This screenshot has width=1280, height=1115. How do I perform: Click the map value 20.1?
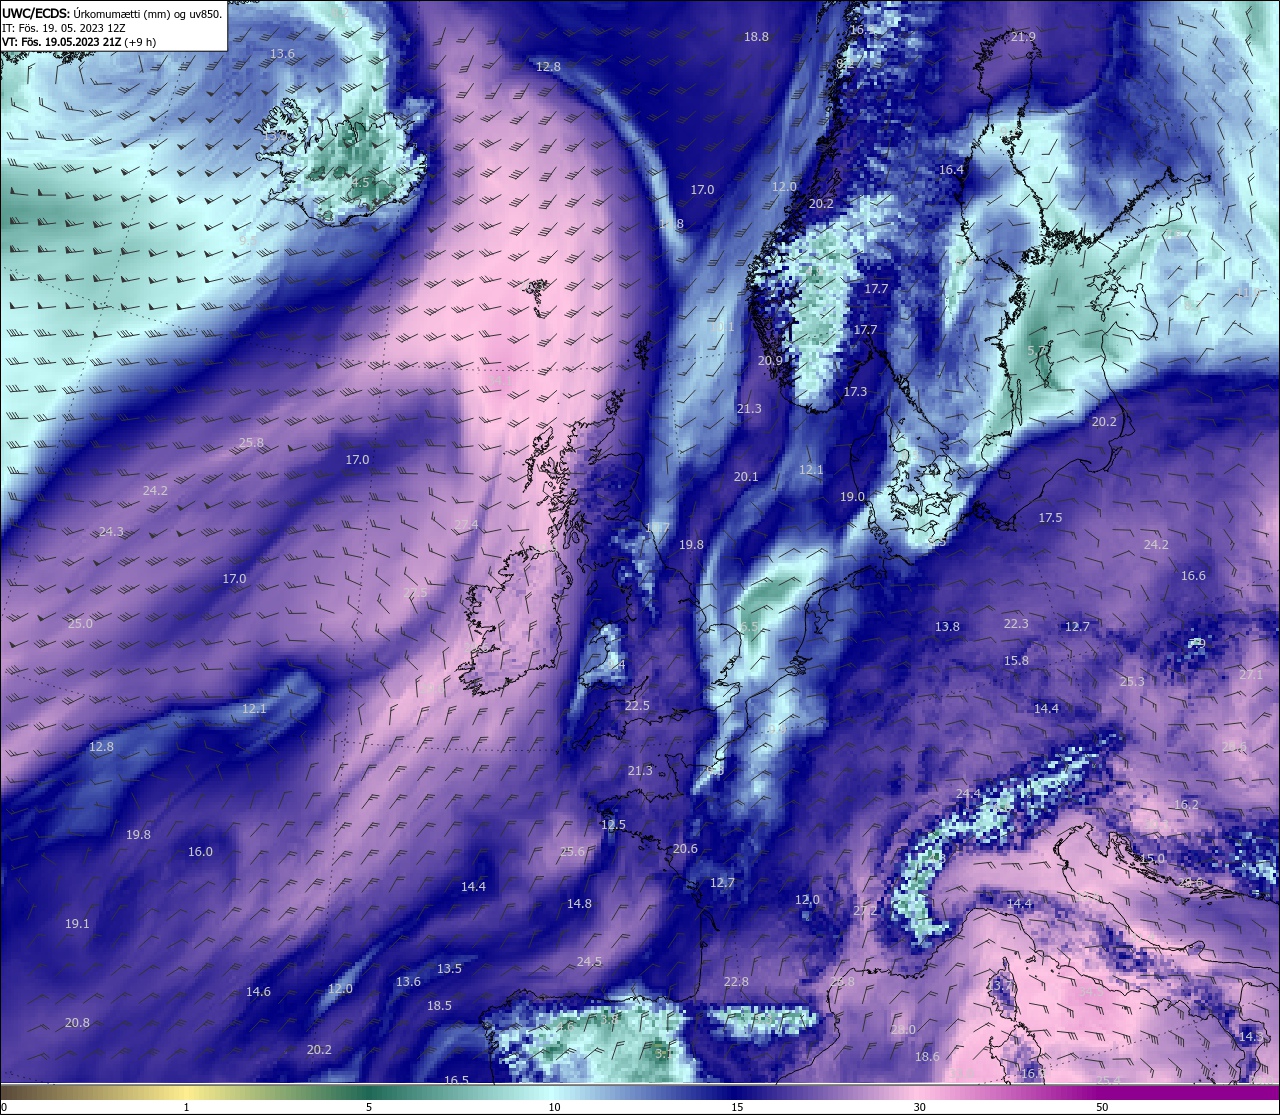(x=746, y=477)
